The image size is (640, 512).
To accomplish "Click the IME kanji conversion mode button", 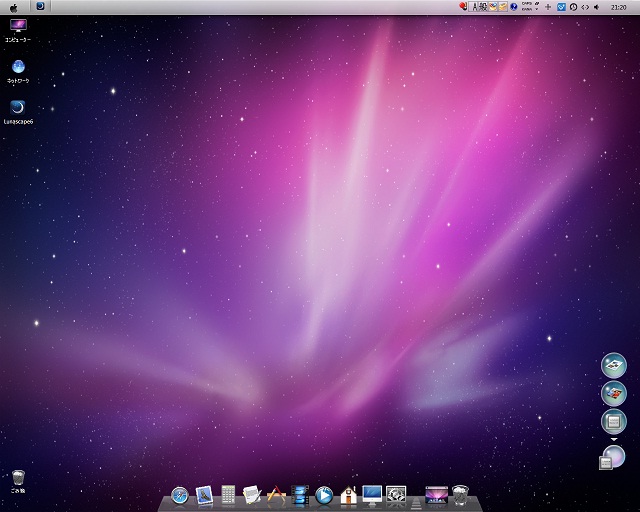I will 483,7.
